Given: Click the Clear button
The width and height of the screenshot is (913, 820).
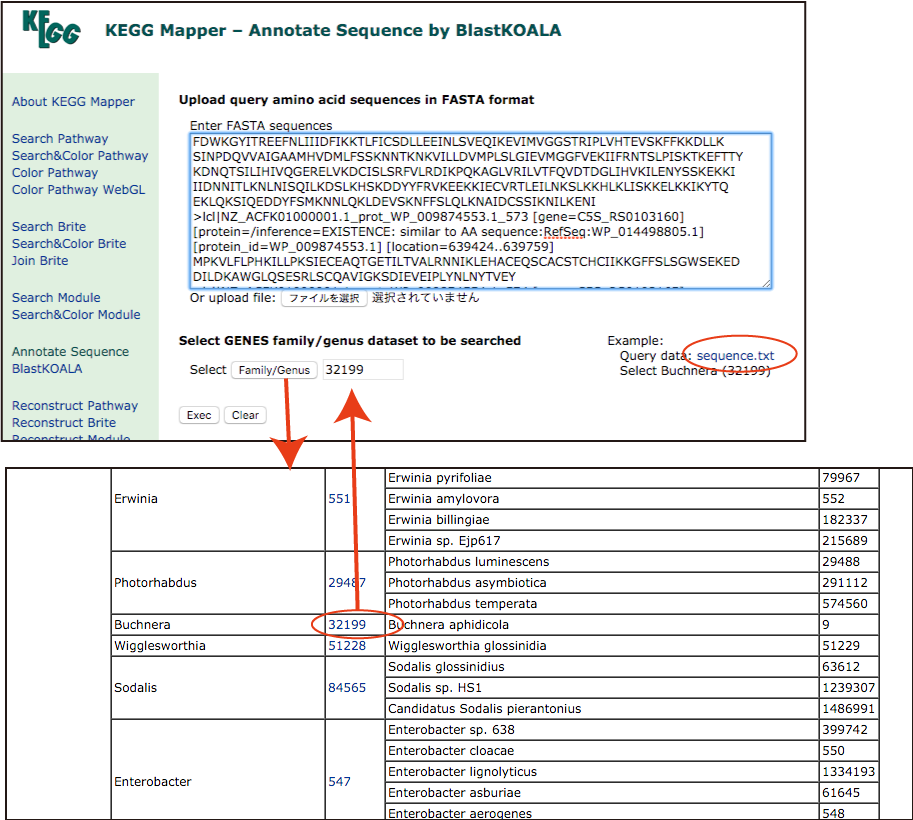Looking at the screenshot, I should point(245,415).
